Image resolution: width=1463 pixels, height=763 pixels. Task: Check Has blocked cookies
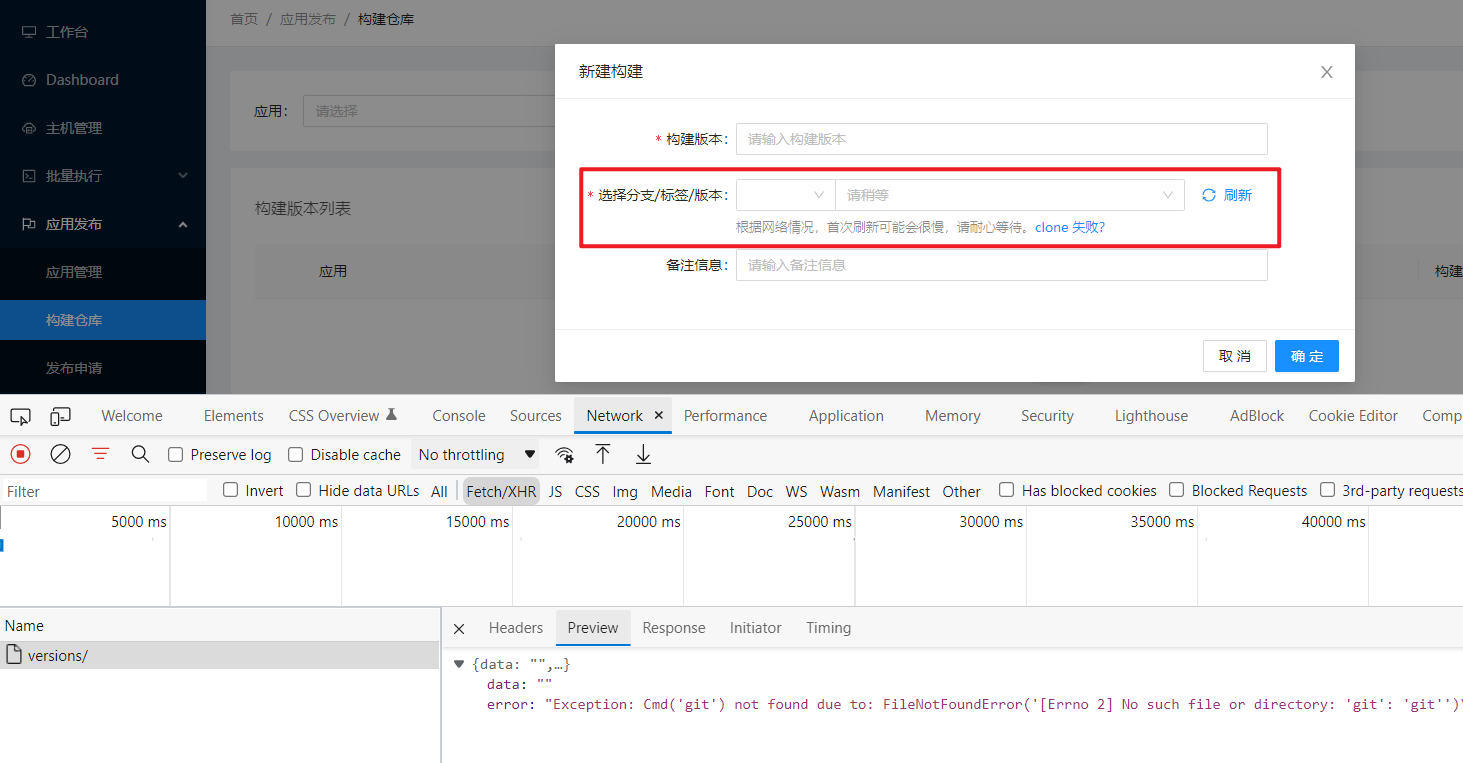[x=1007, y=490]
